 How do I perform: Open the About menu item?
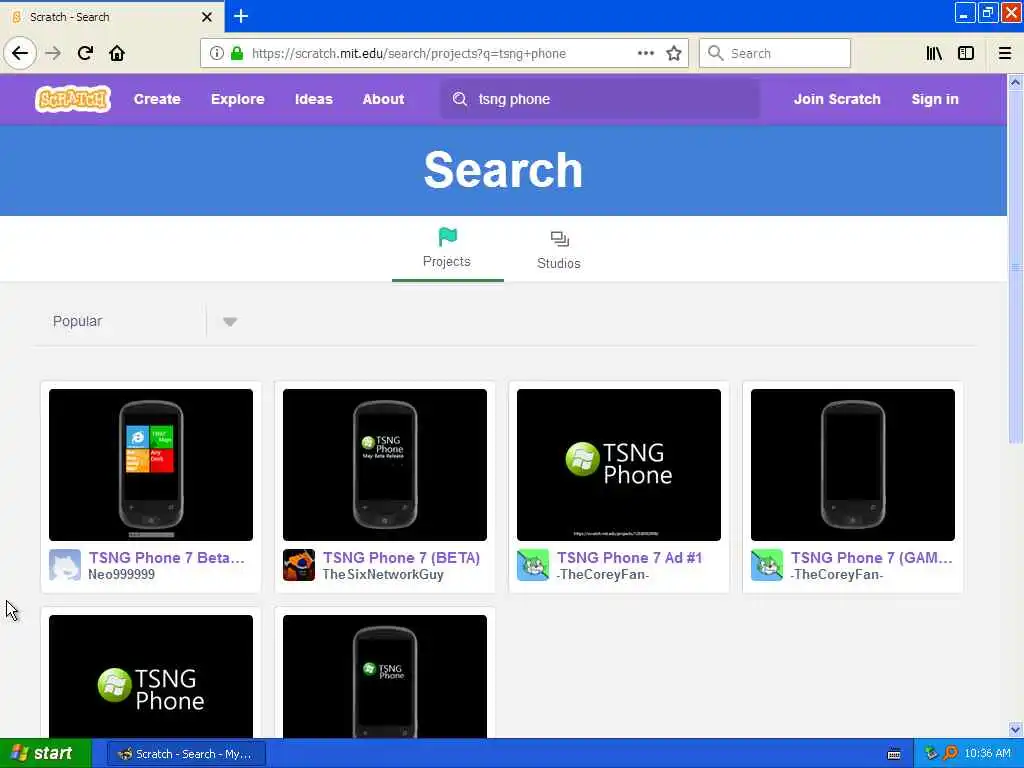pos(383,99)
